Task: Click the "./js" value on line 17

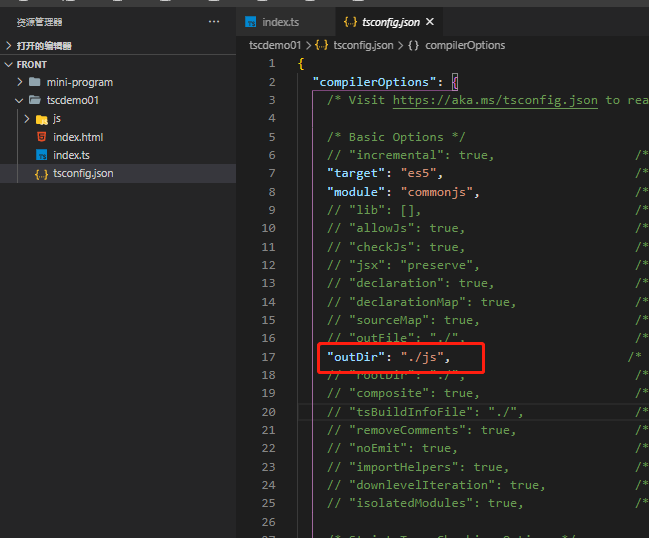Action: coord(422,357)
